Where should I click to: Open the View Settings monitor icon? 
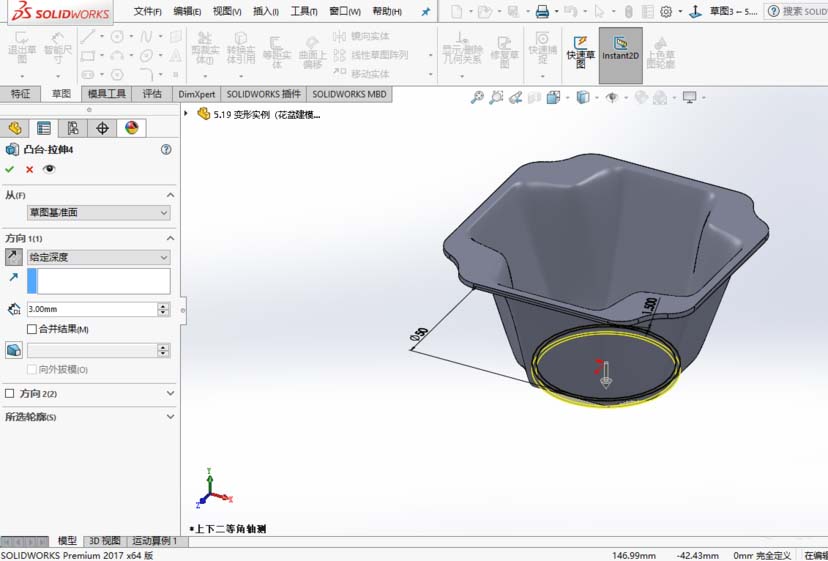click(x=690, y=97)
